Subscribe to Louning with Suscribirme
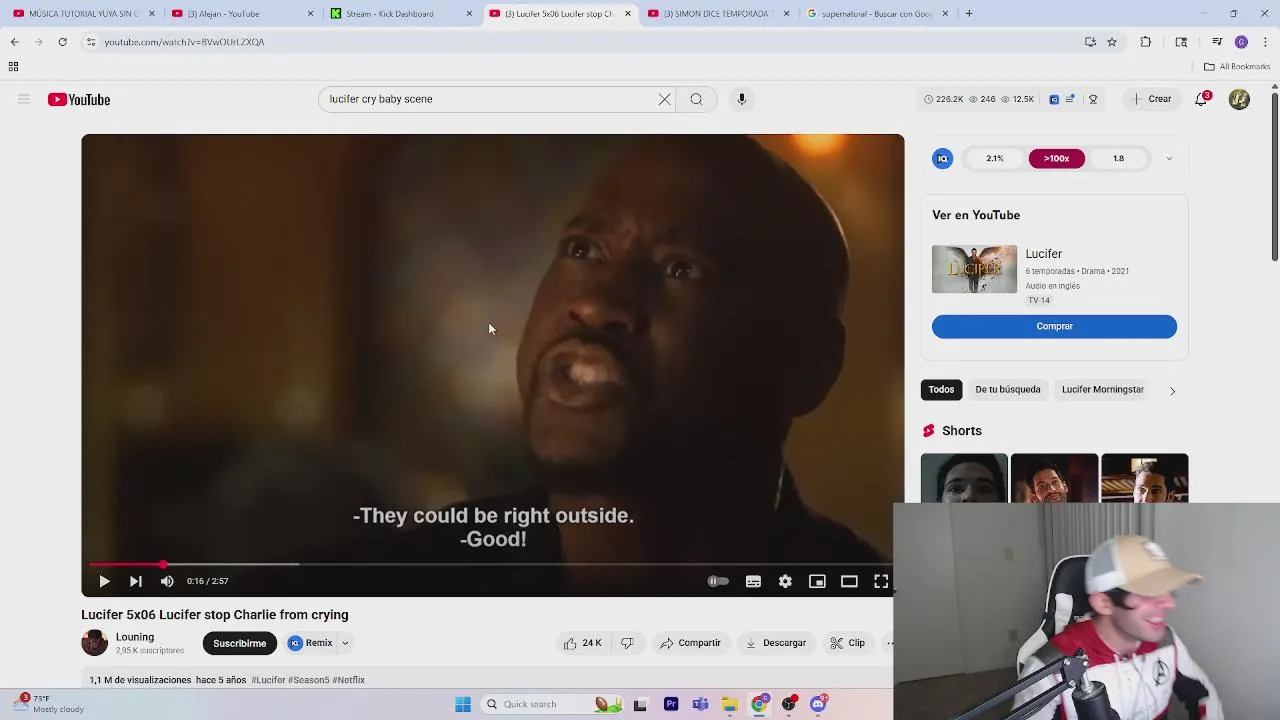 (x=239, y=643)
